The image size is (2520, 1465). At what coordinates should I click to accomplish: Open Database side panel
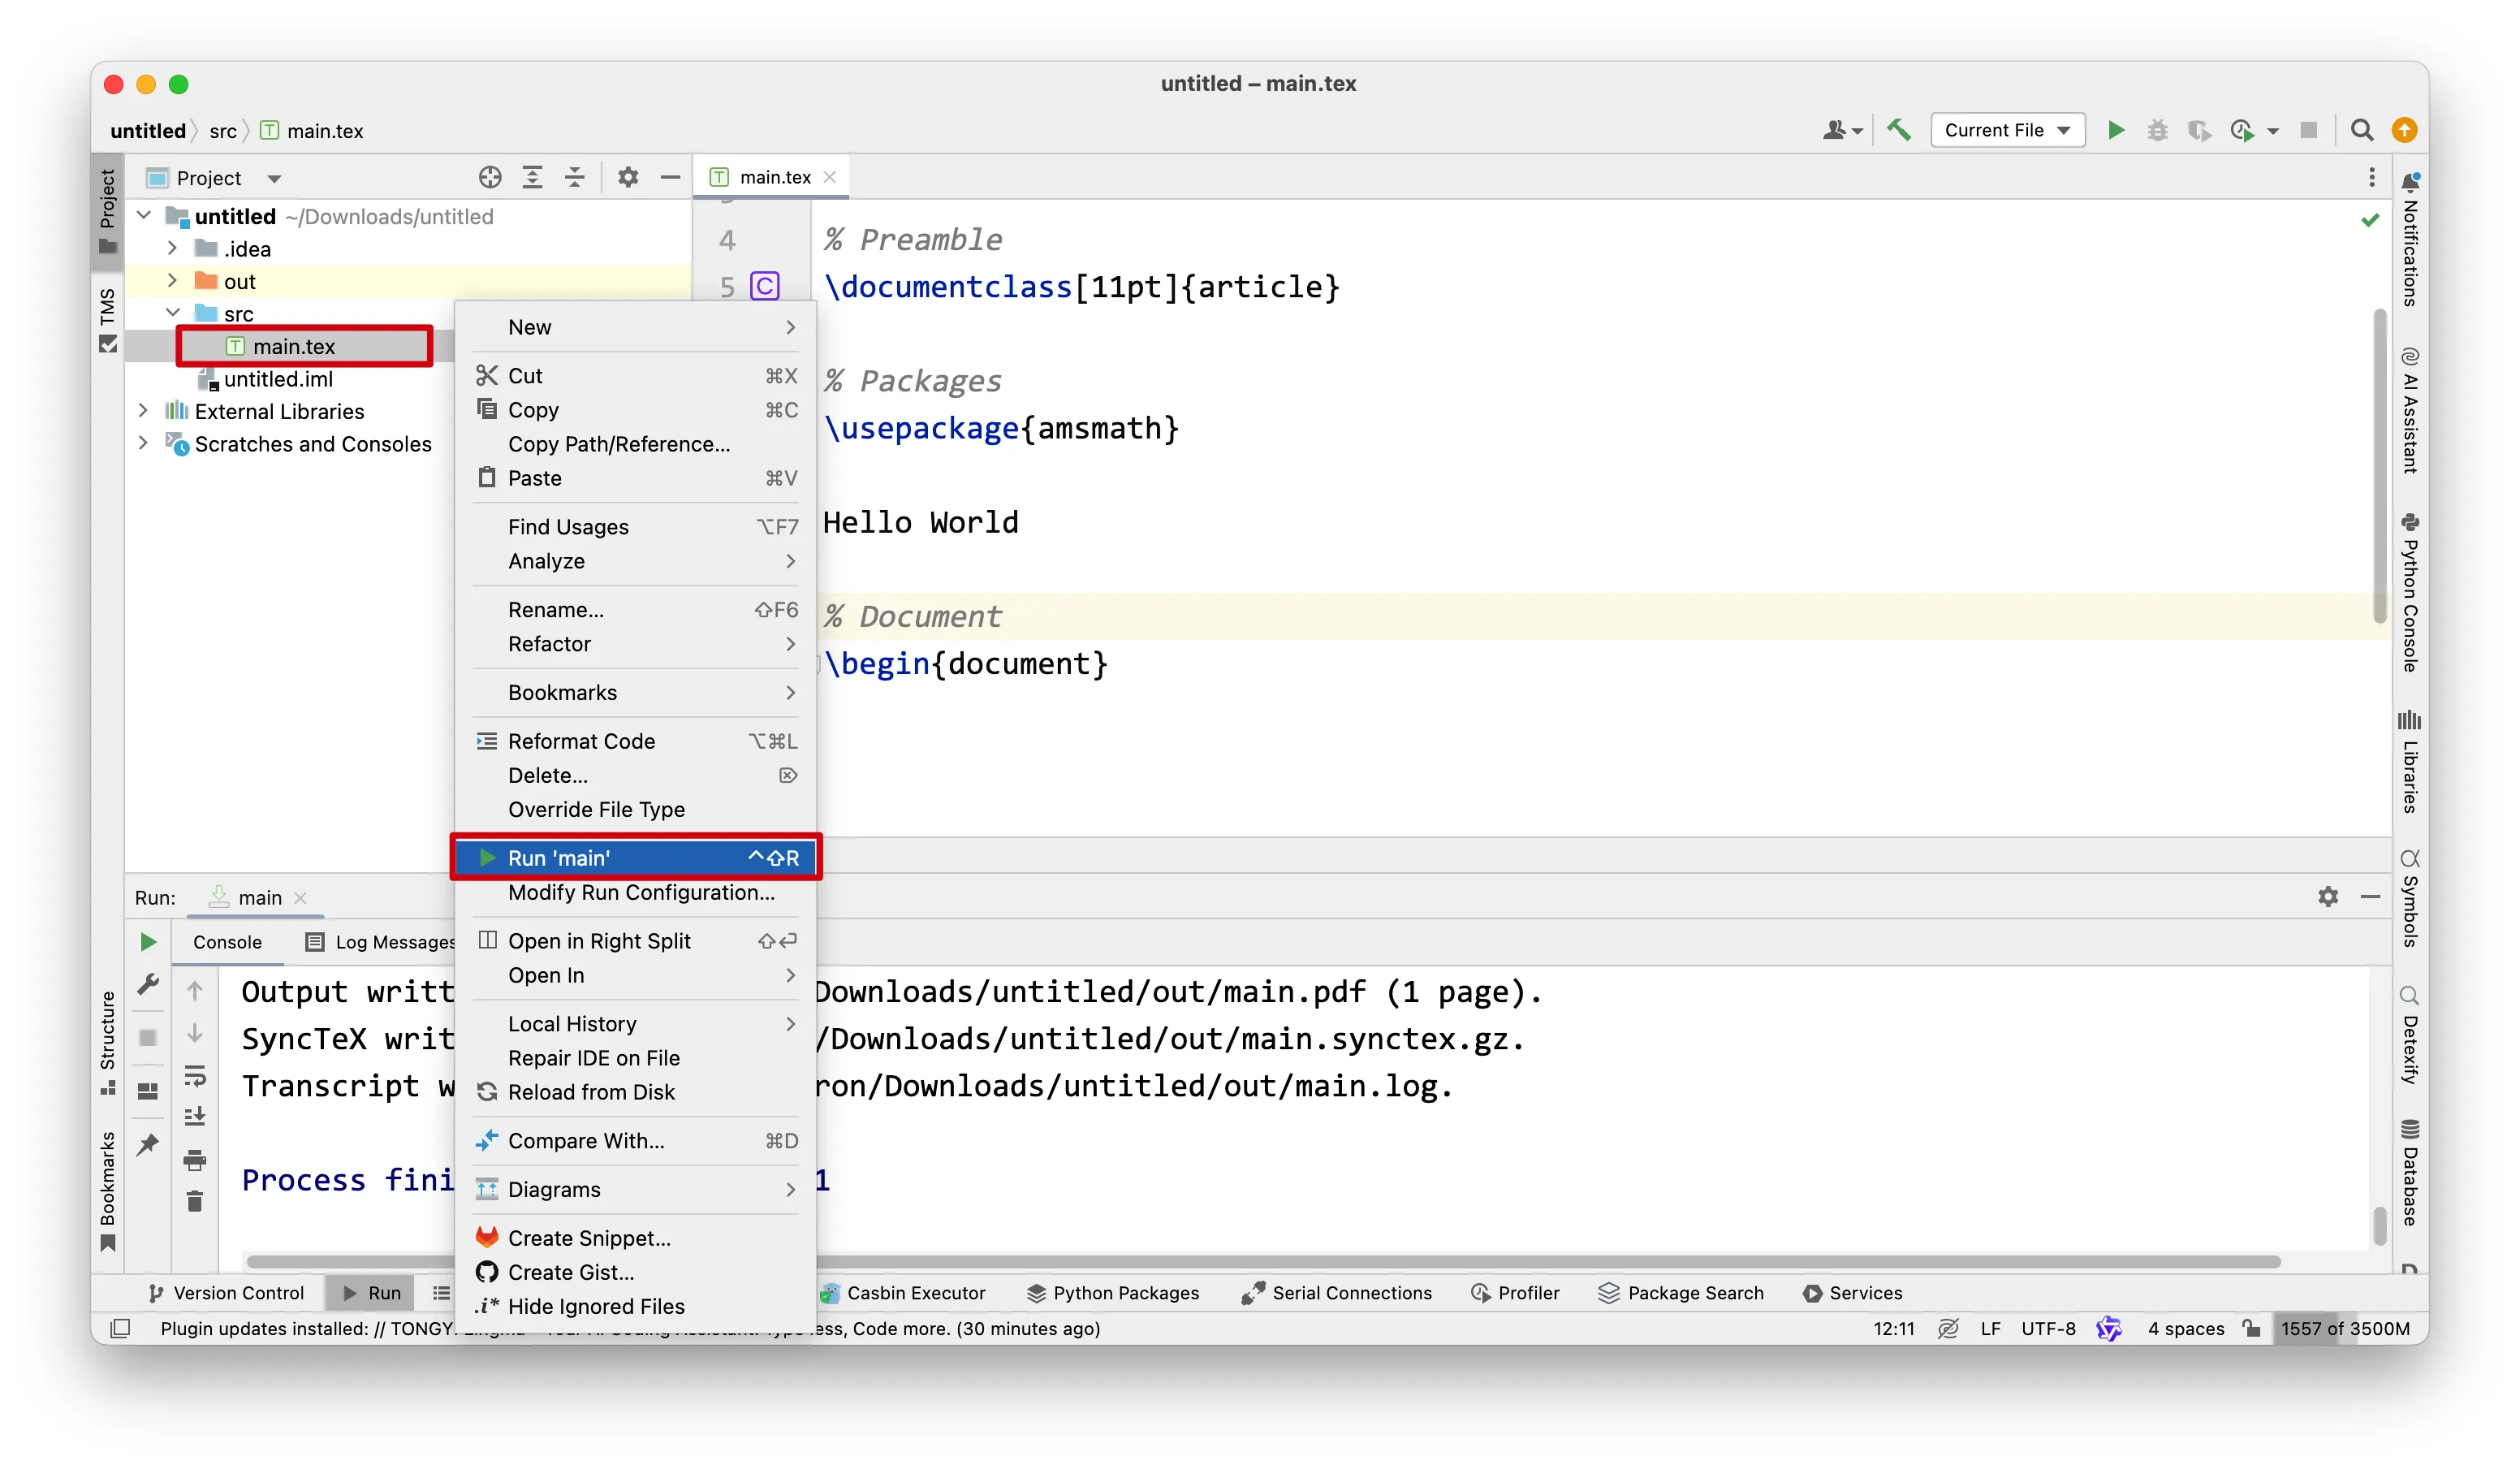click(x=2409, y=1172)
